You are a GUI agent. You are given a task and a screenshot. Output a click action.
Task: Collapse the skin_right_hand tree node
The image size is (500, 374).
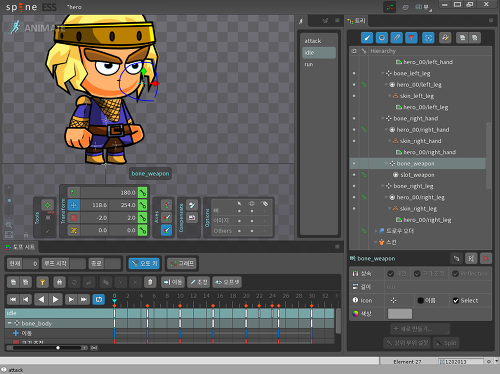[x=390, y=141]
